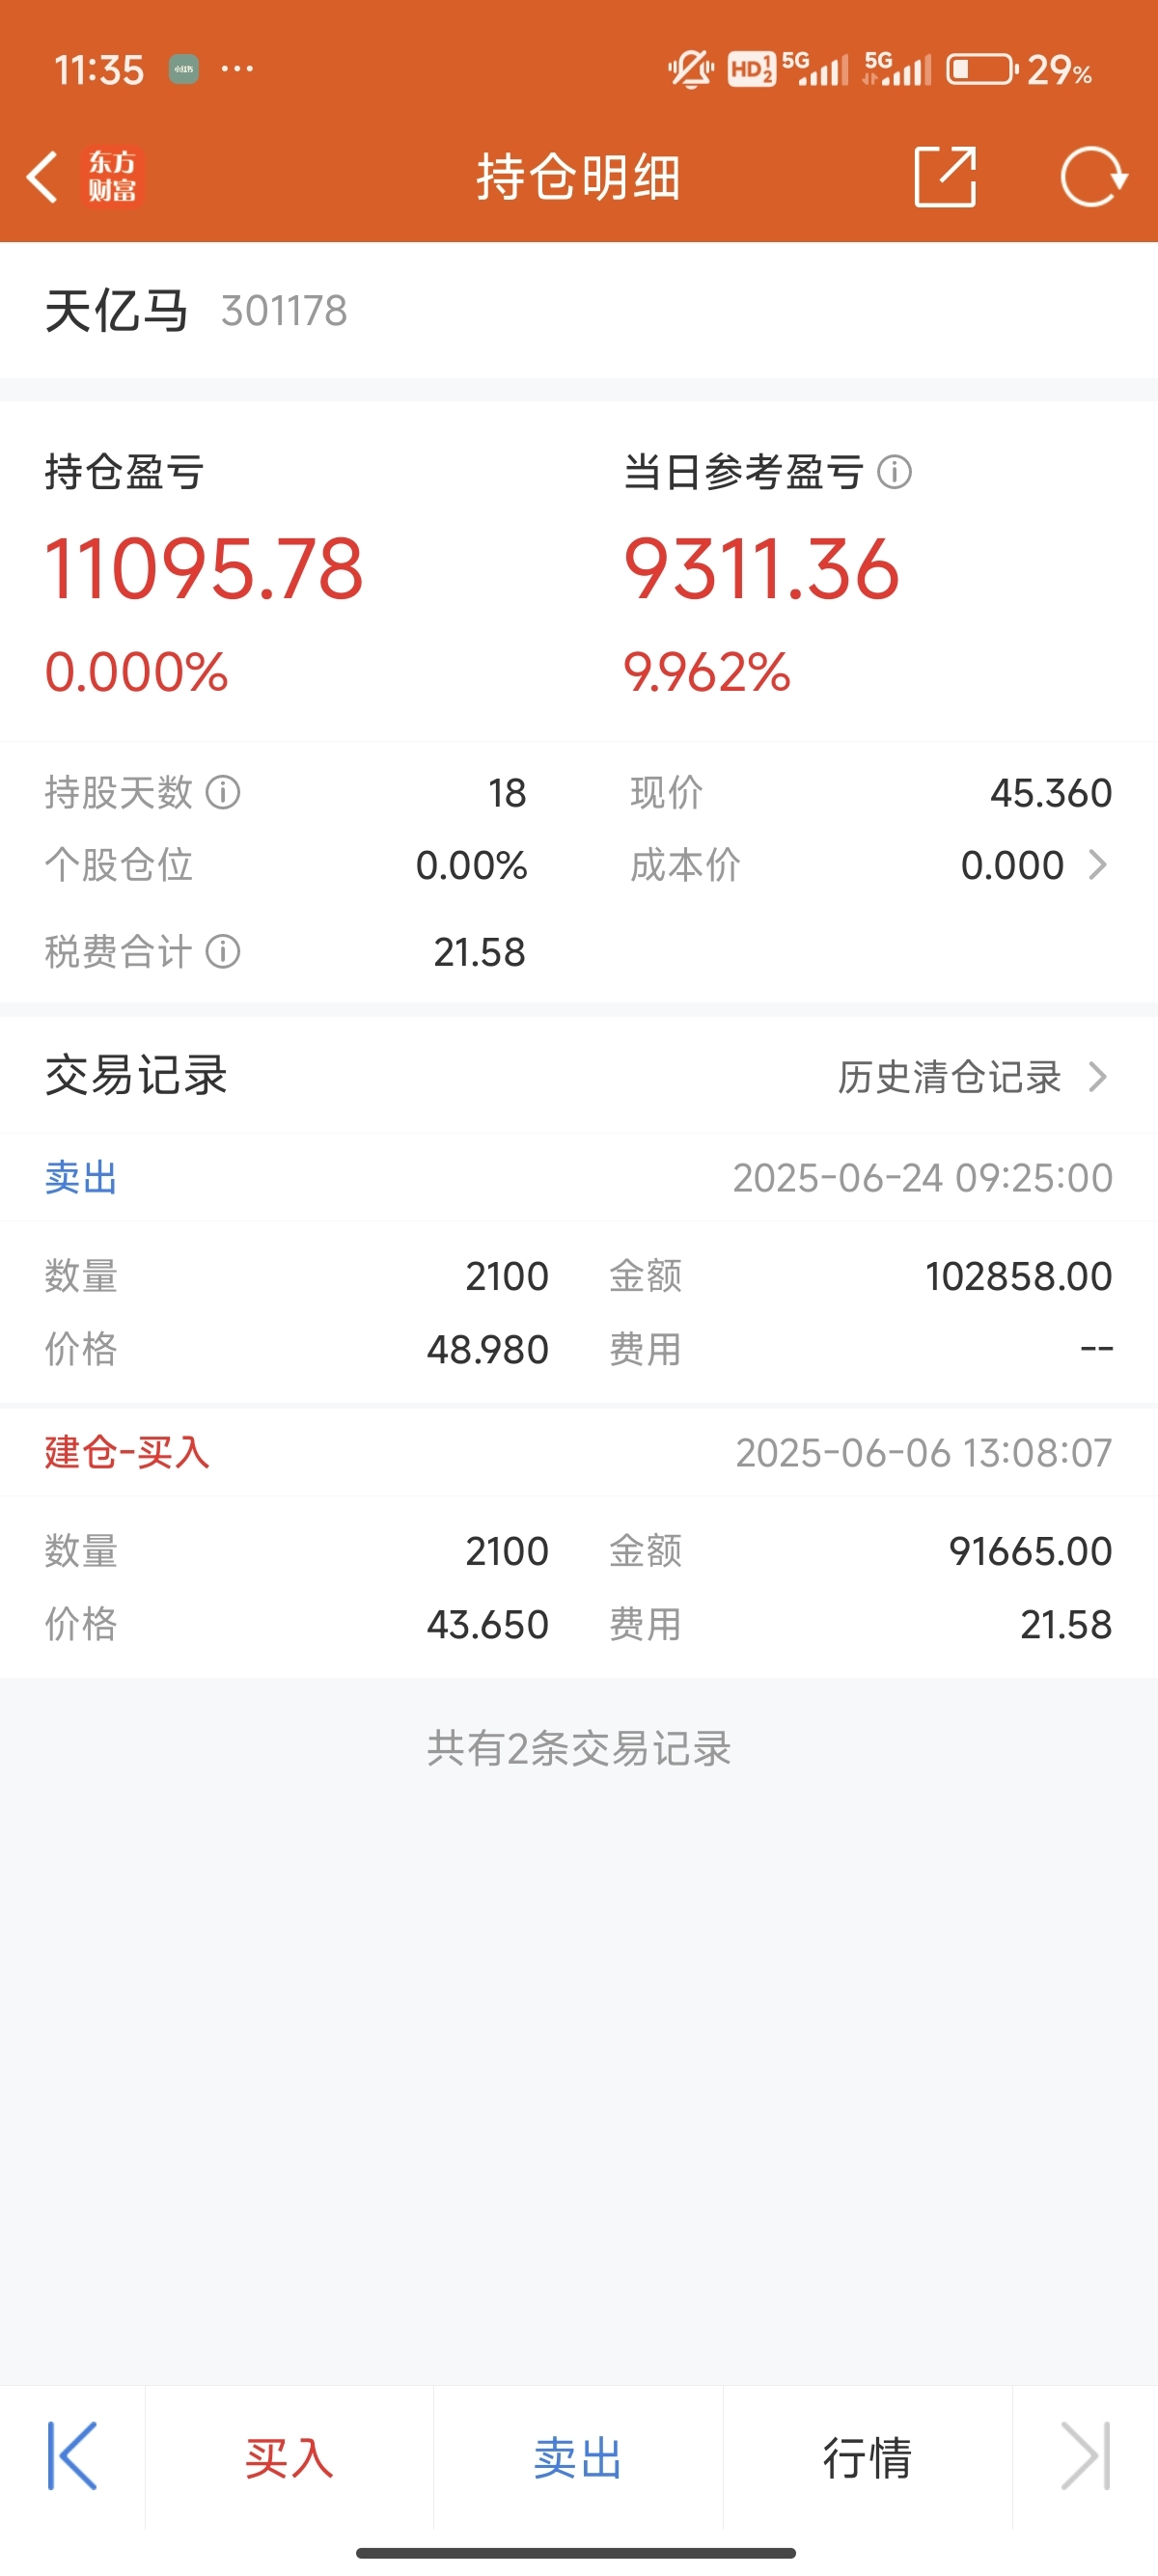Tap the share/export icon
The width and height of the screenshot is (1158, 2576).
click(x=945, y=177)
